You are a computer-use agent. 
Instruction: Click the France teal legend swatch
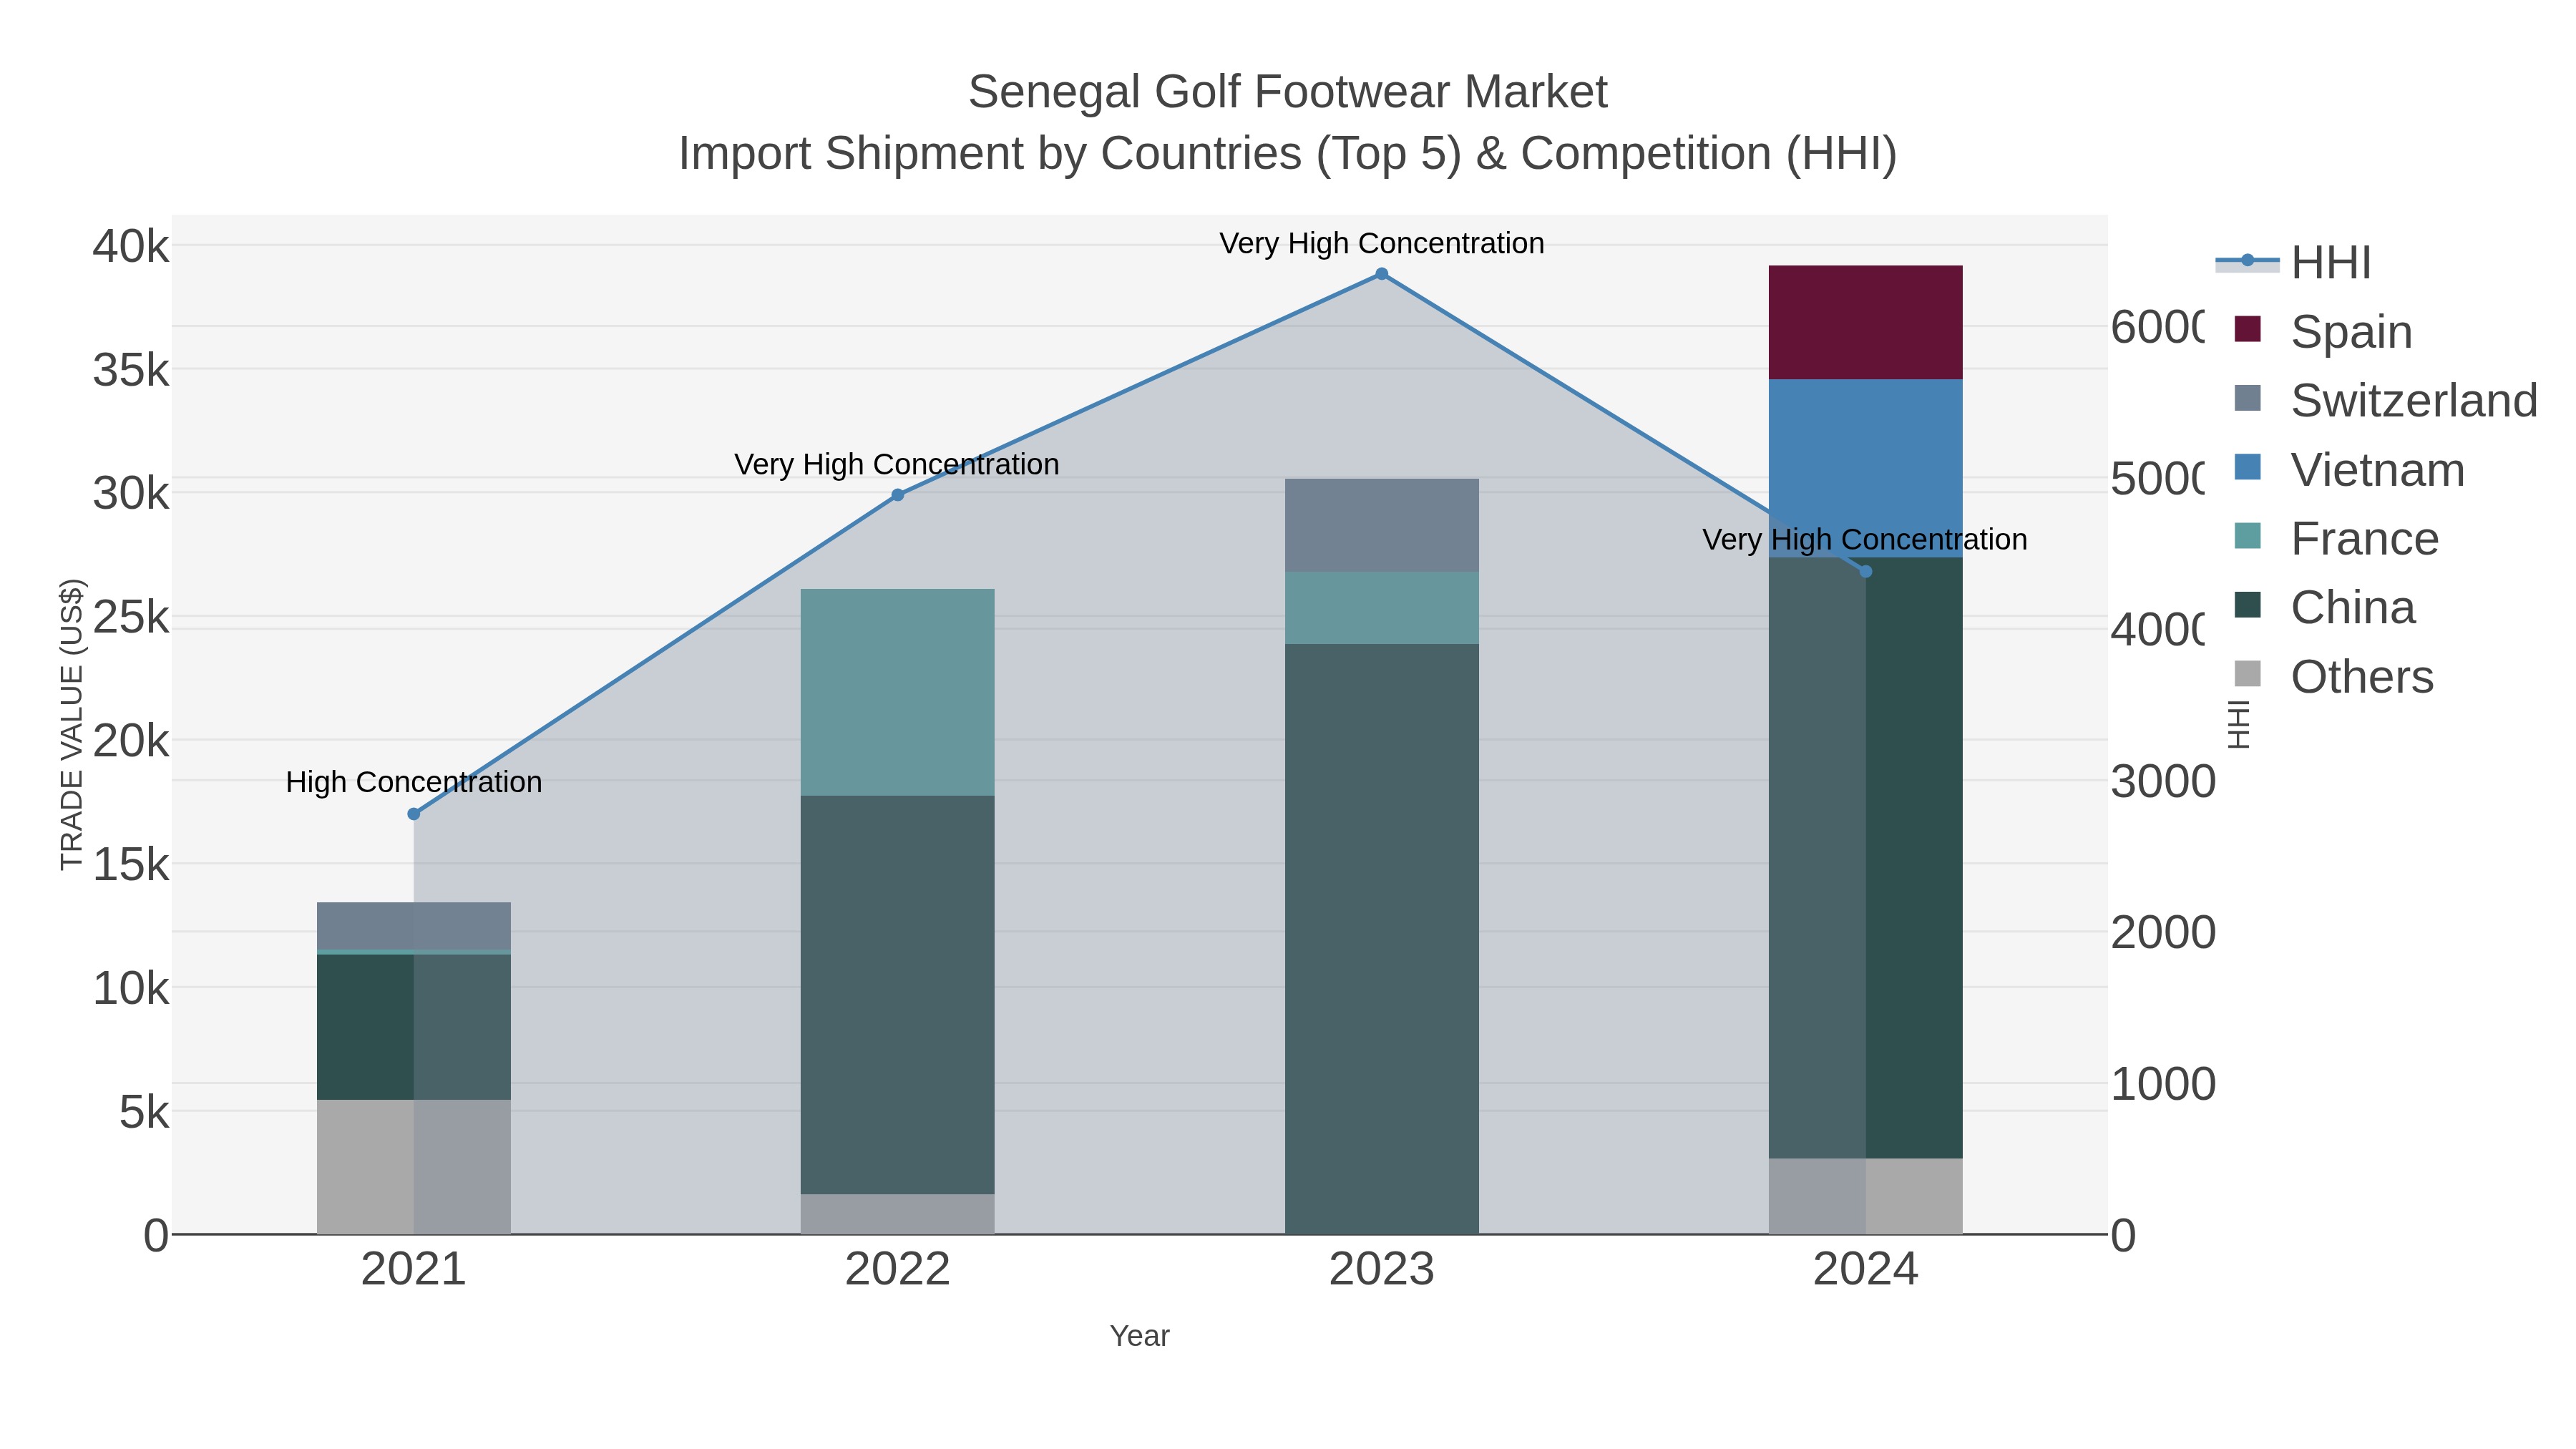(x=2247, y=536)
